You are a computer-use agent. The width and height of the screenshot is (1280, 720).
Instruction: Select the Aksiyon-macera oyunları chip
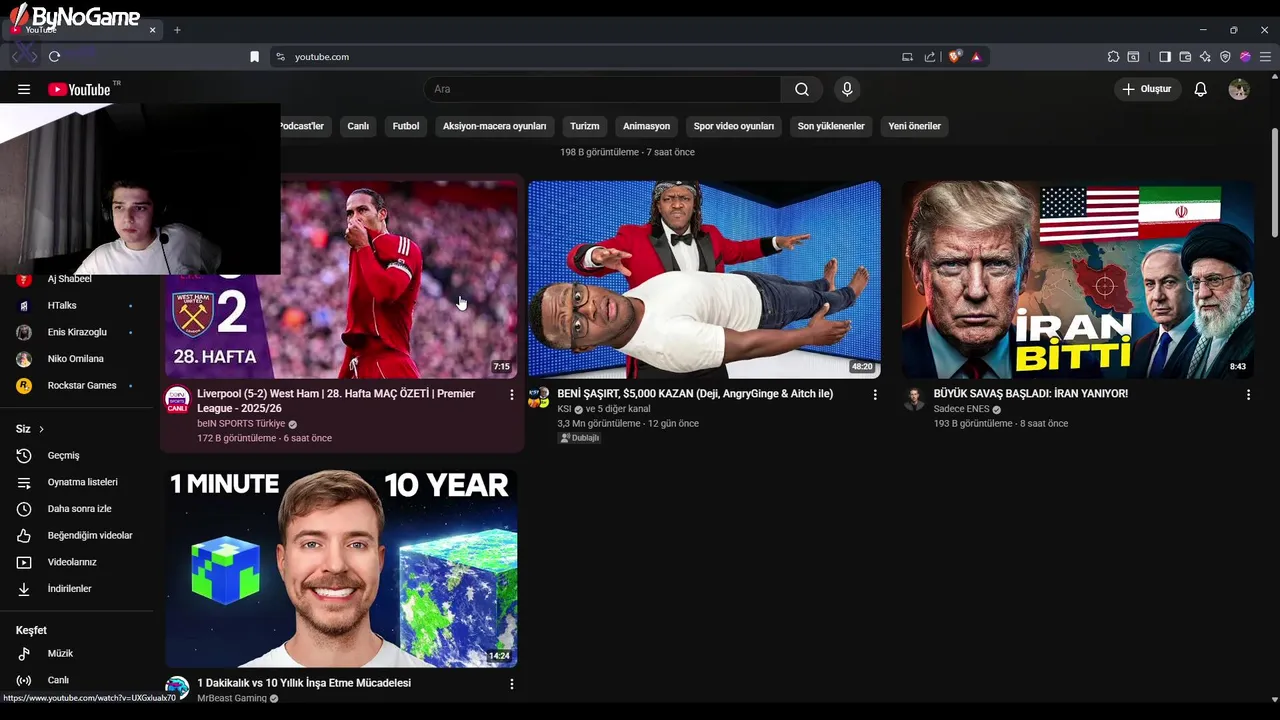495,126
